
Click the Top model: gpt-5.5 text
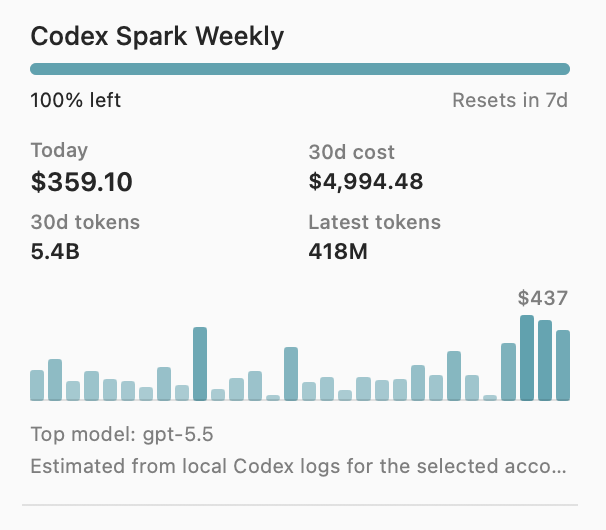pos(122,435)
